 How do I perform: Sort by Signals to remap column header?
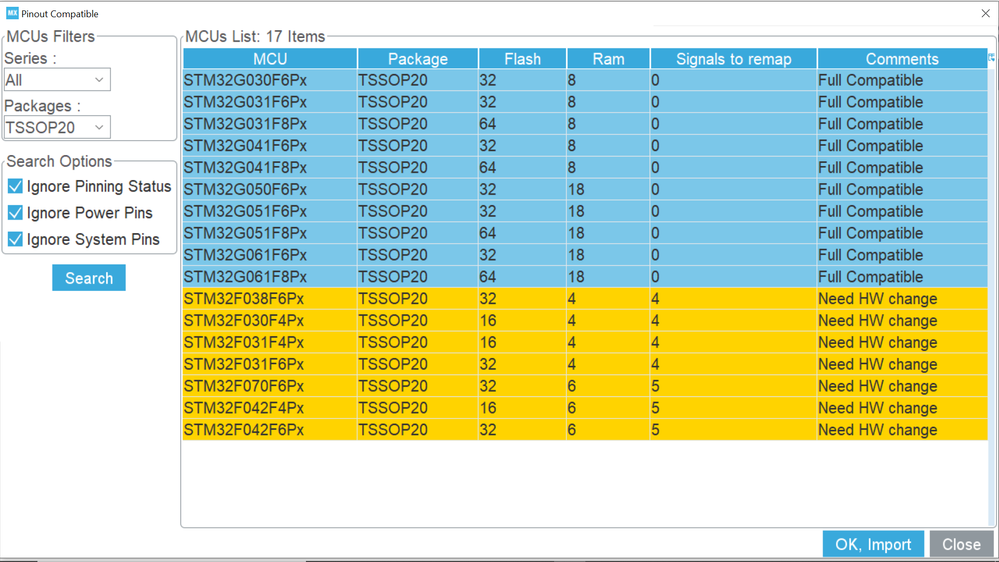click(x=733, y=59)
